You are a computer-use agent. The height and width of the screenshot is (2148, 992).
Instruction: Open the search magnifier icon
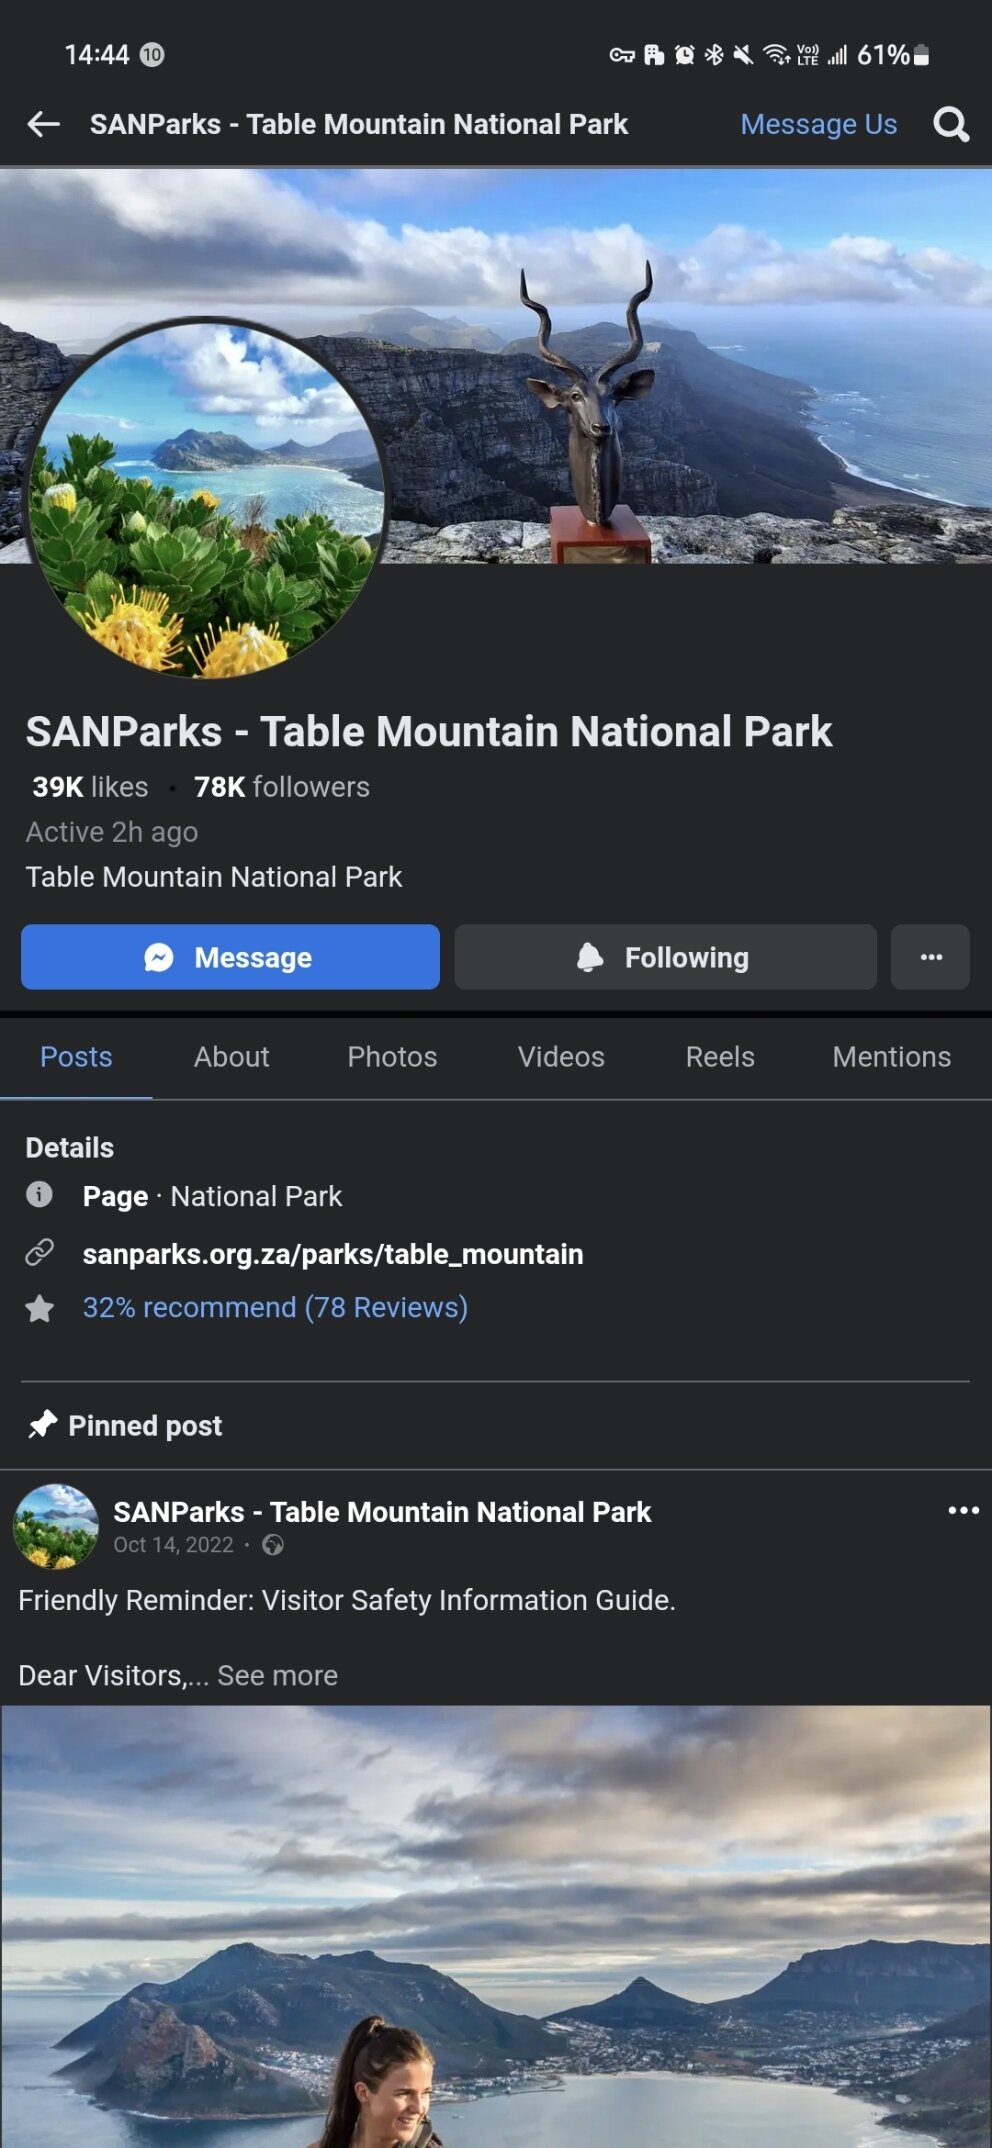click(950, 124)
